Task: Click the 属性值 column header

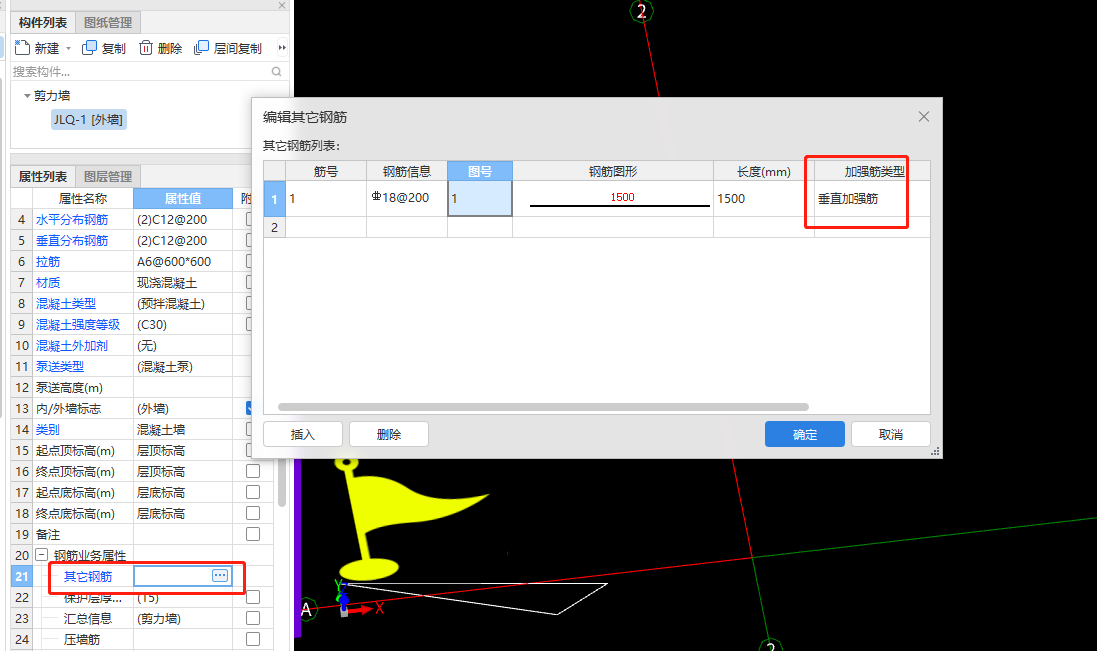Action: point(183,199)
